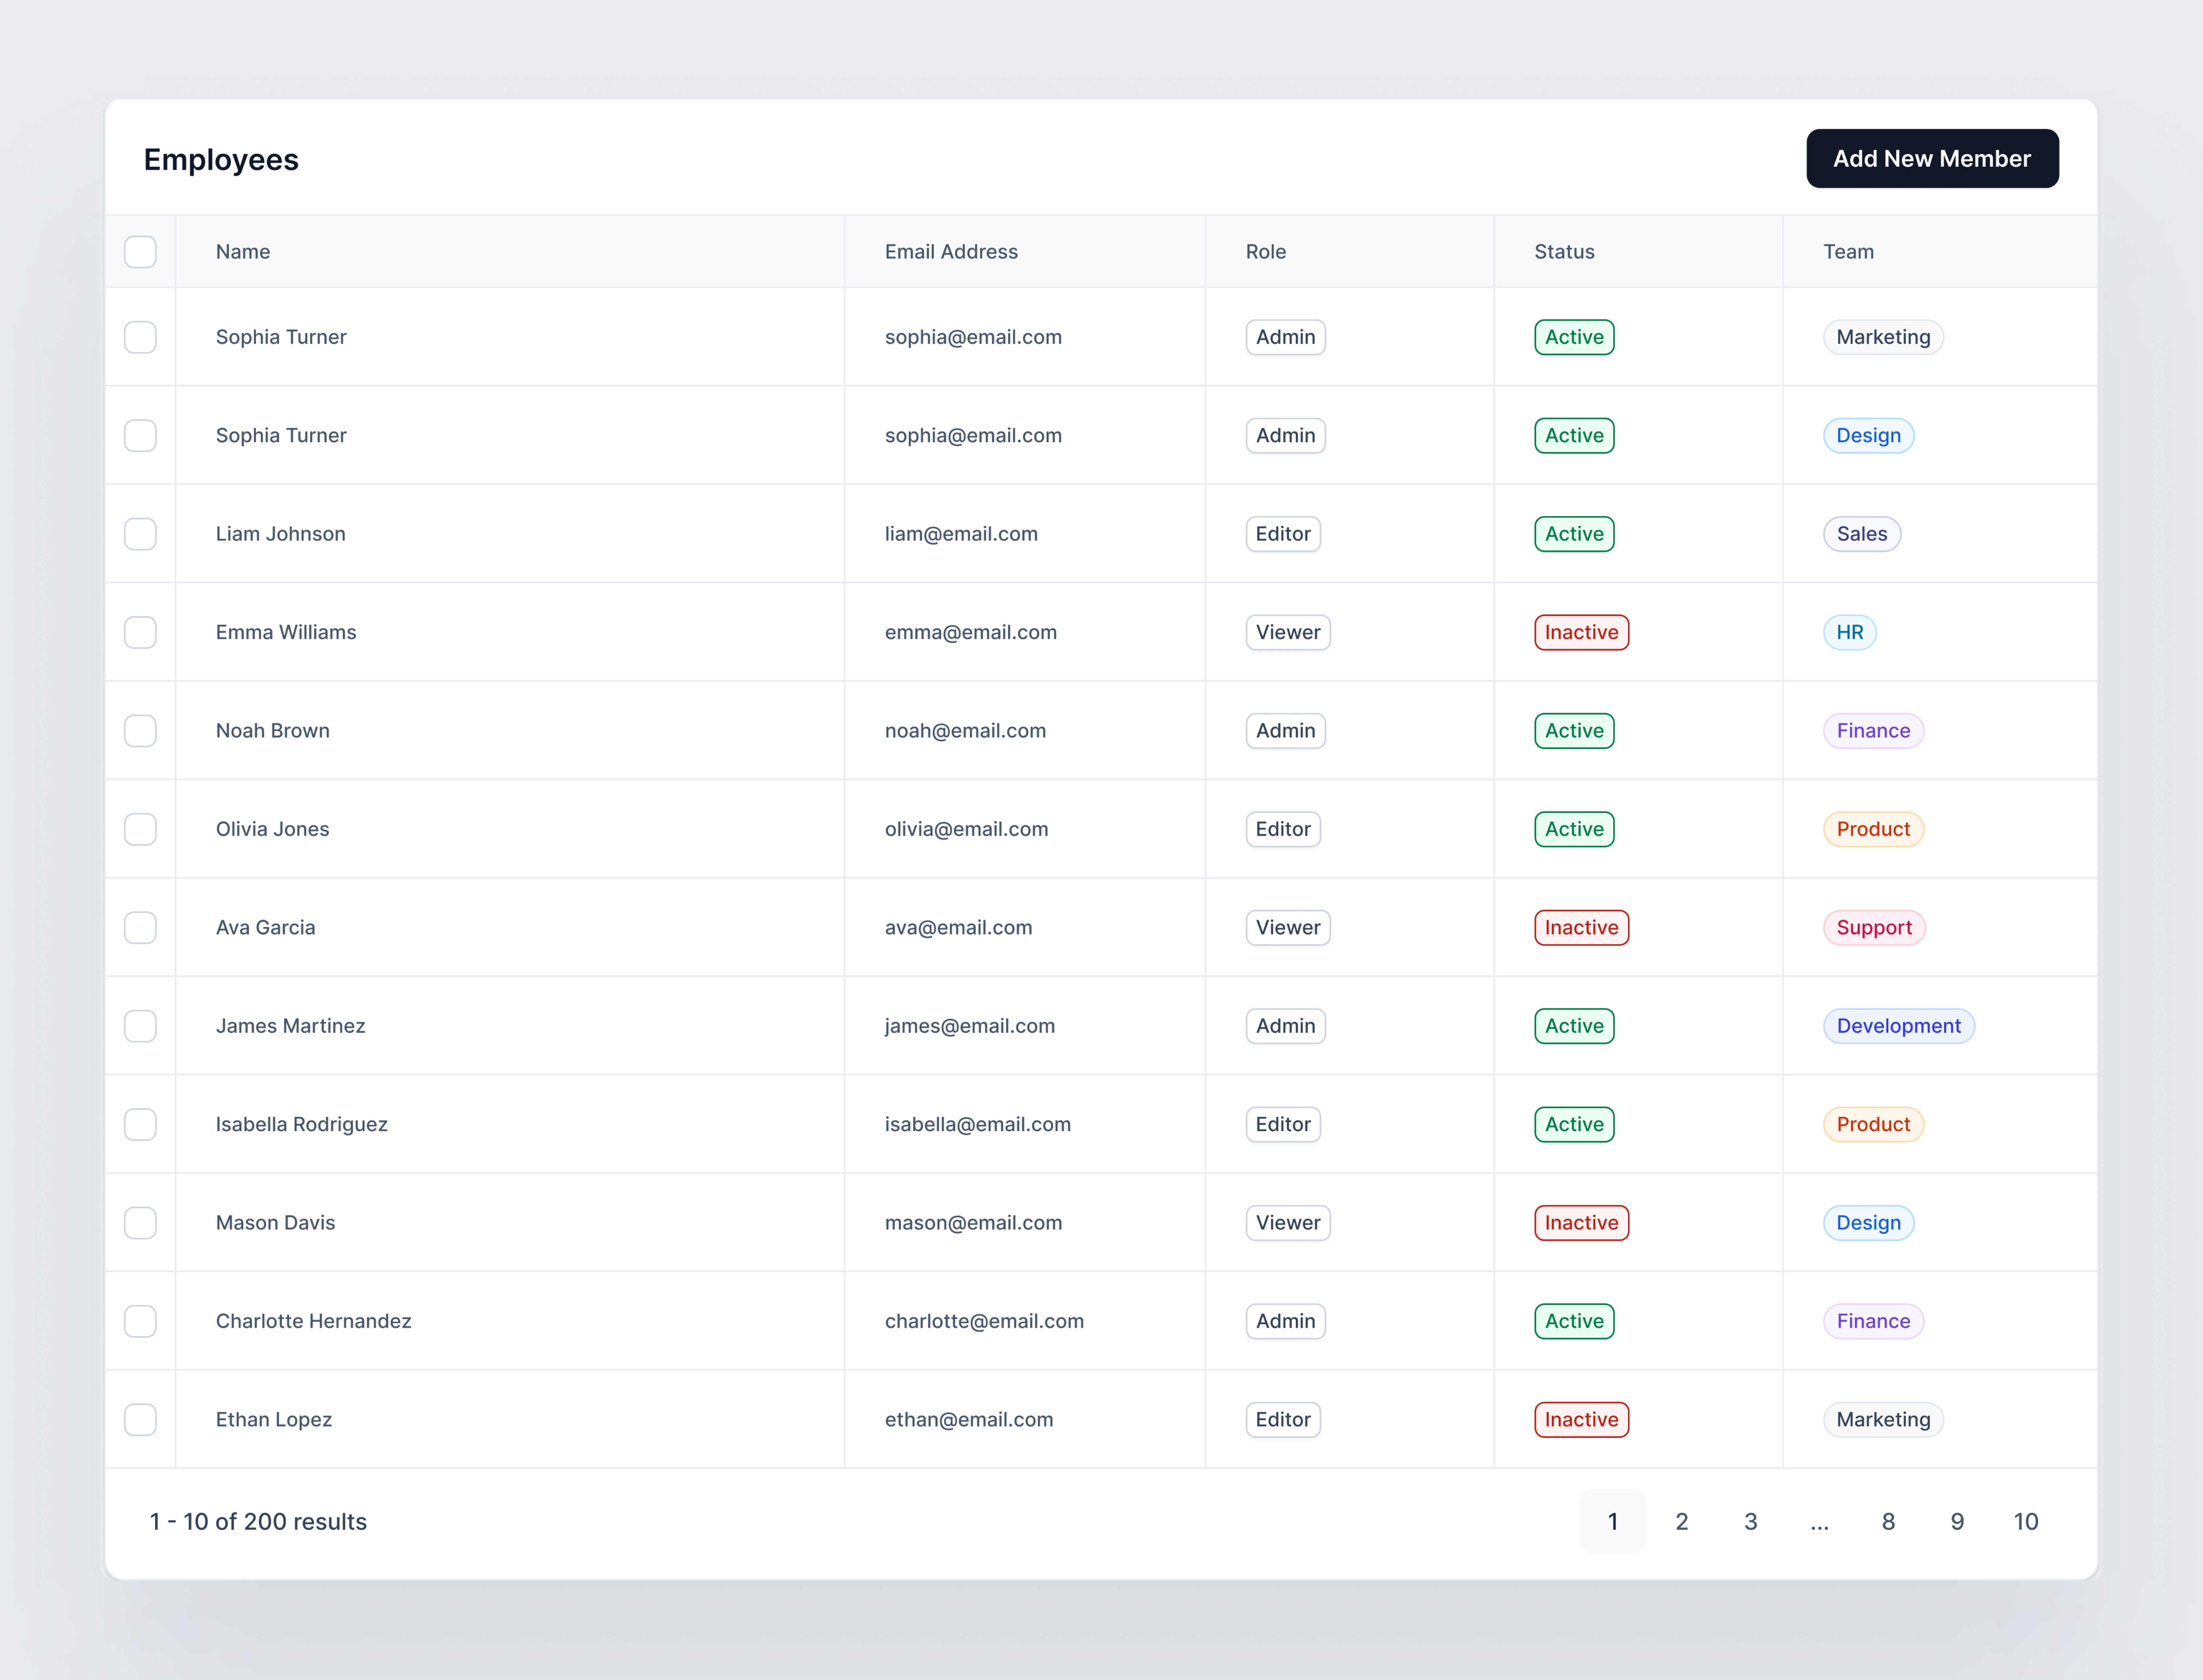Select Emma Williams row checkbox
The height and width of the screenshot is (1680, 2203).
[140, 632]
